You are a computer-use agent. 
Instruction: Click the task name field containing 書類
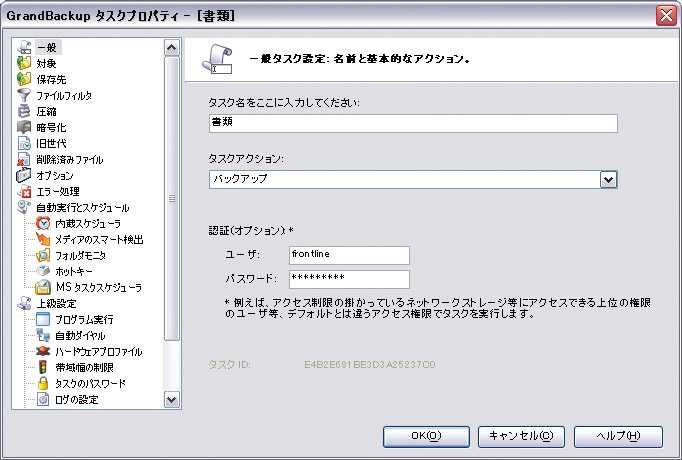click(413, 123)
